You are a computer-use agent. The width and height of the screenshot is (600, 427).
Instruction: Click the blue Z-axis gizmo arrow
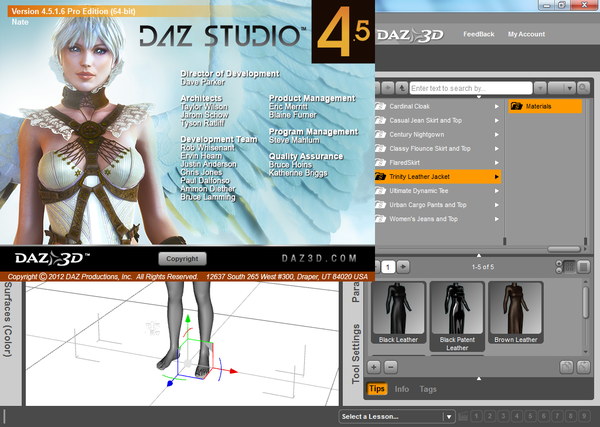point(170,383)
